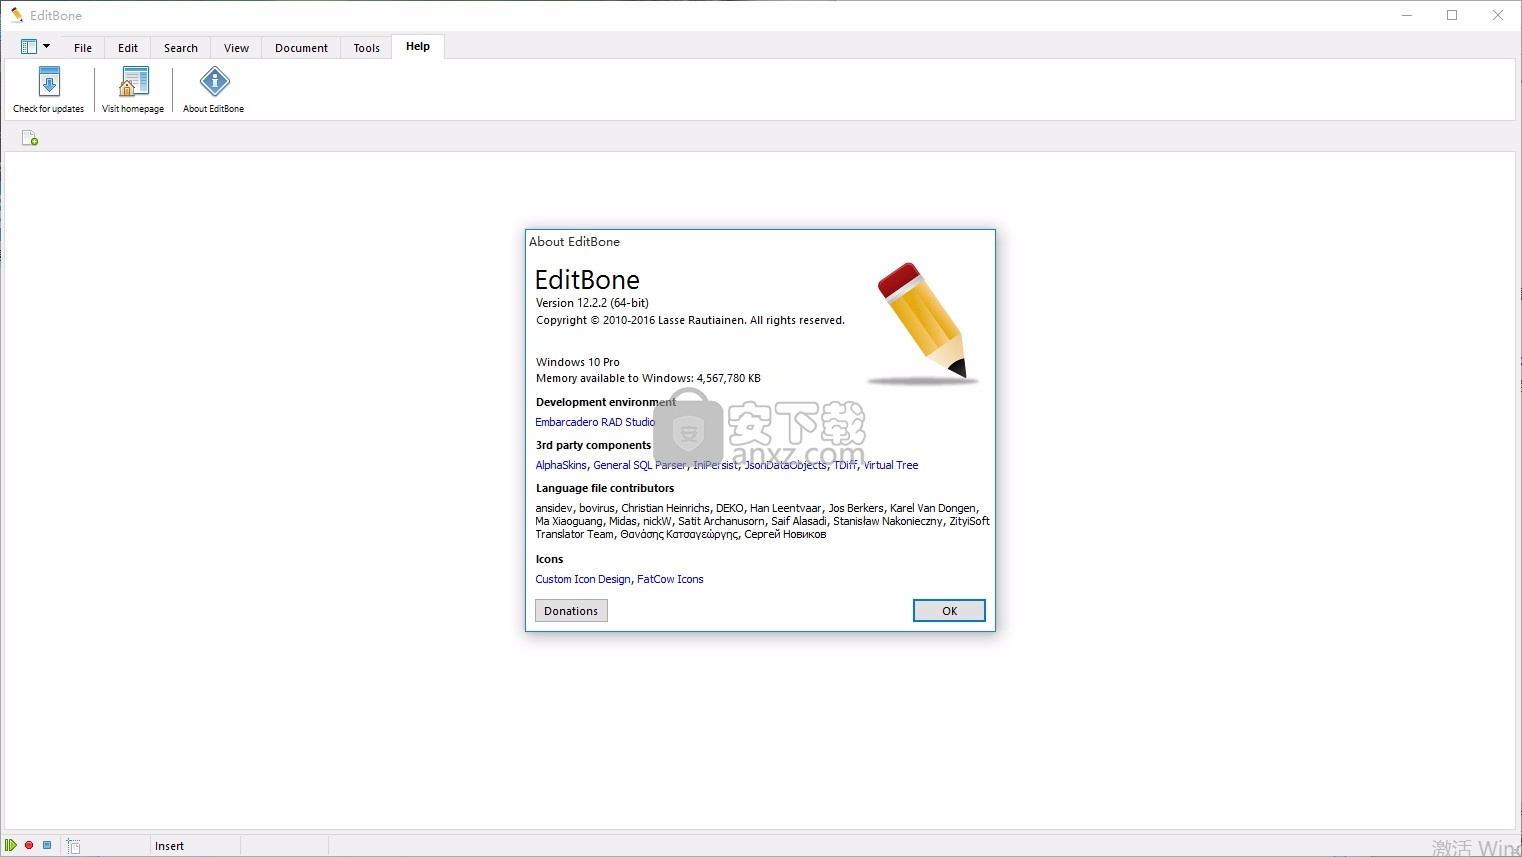
Task: Open the General SQL Parser link
Action: (x=640, y=465)
